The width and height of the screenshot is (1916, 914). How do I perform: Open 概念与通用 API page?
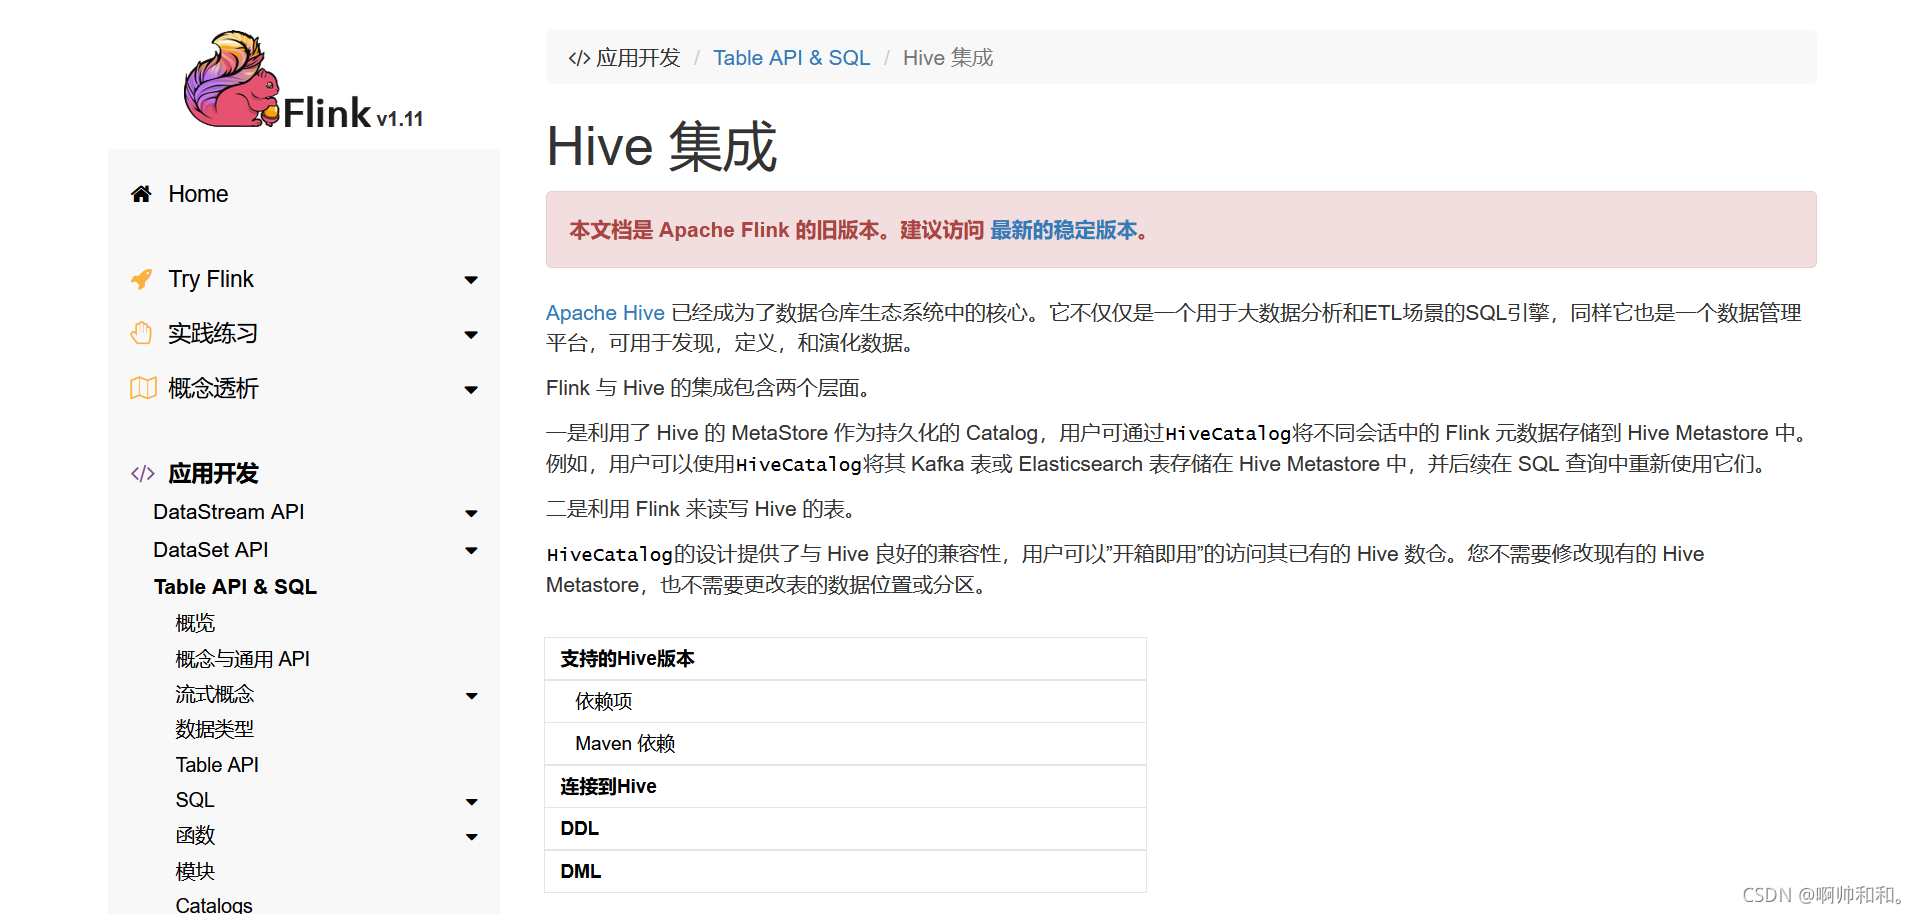pyautogui.click(x=243, y=659)
